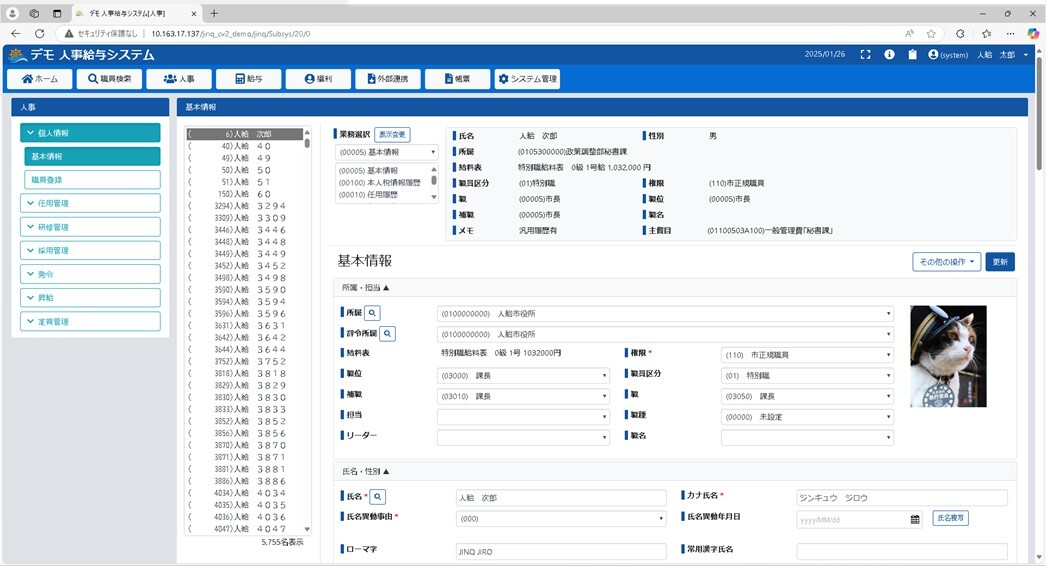Click the search icon beside 氏名 label
The width and height of the screenshot is (1046, 566).
pos(378,496)
